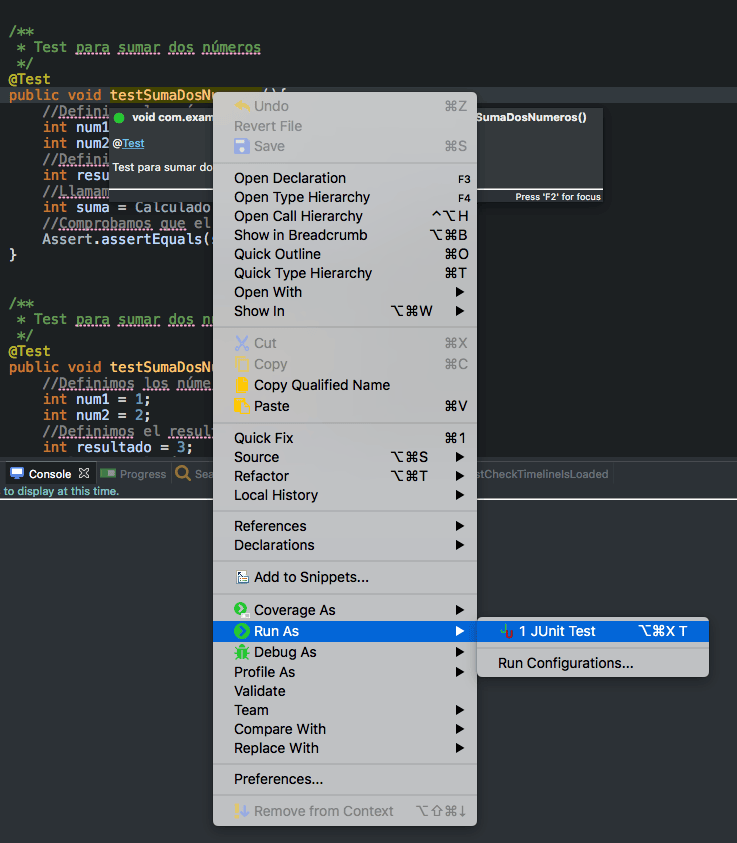
Task: Click first @Test annotation in editor
Action: (30, 79)
